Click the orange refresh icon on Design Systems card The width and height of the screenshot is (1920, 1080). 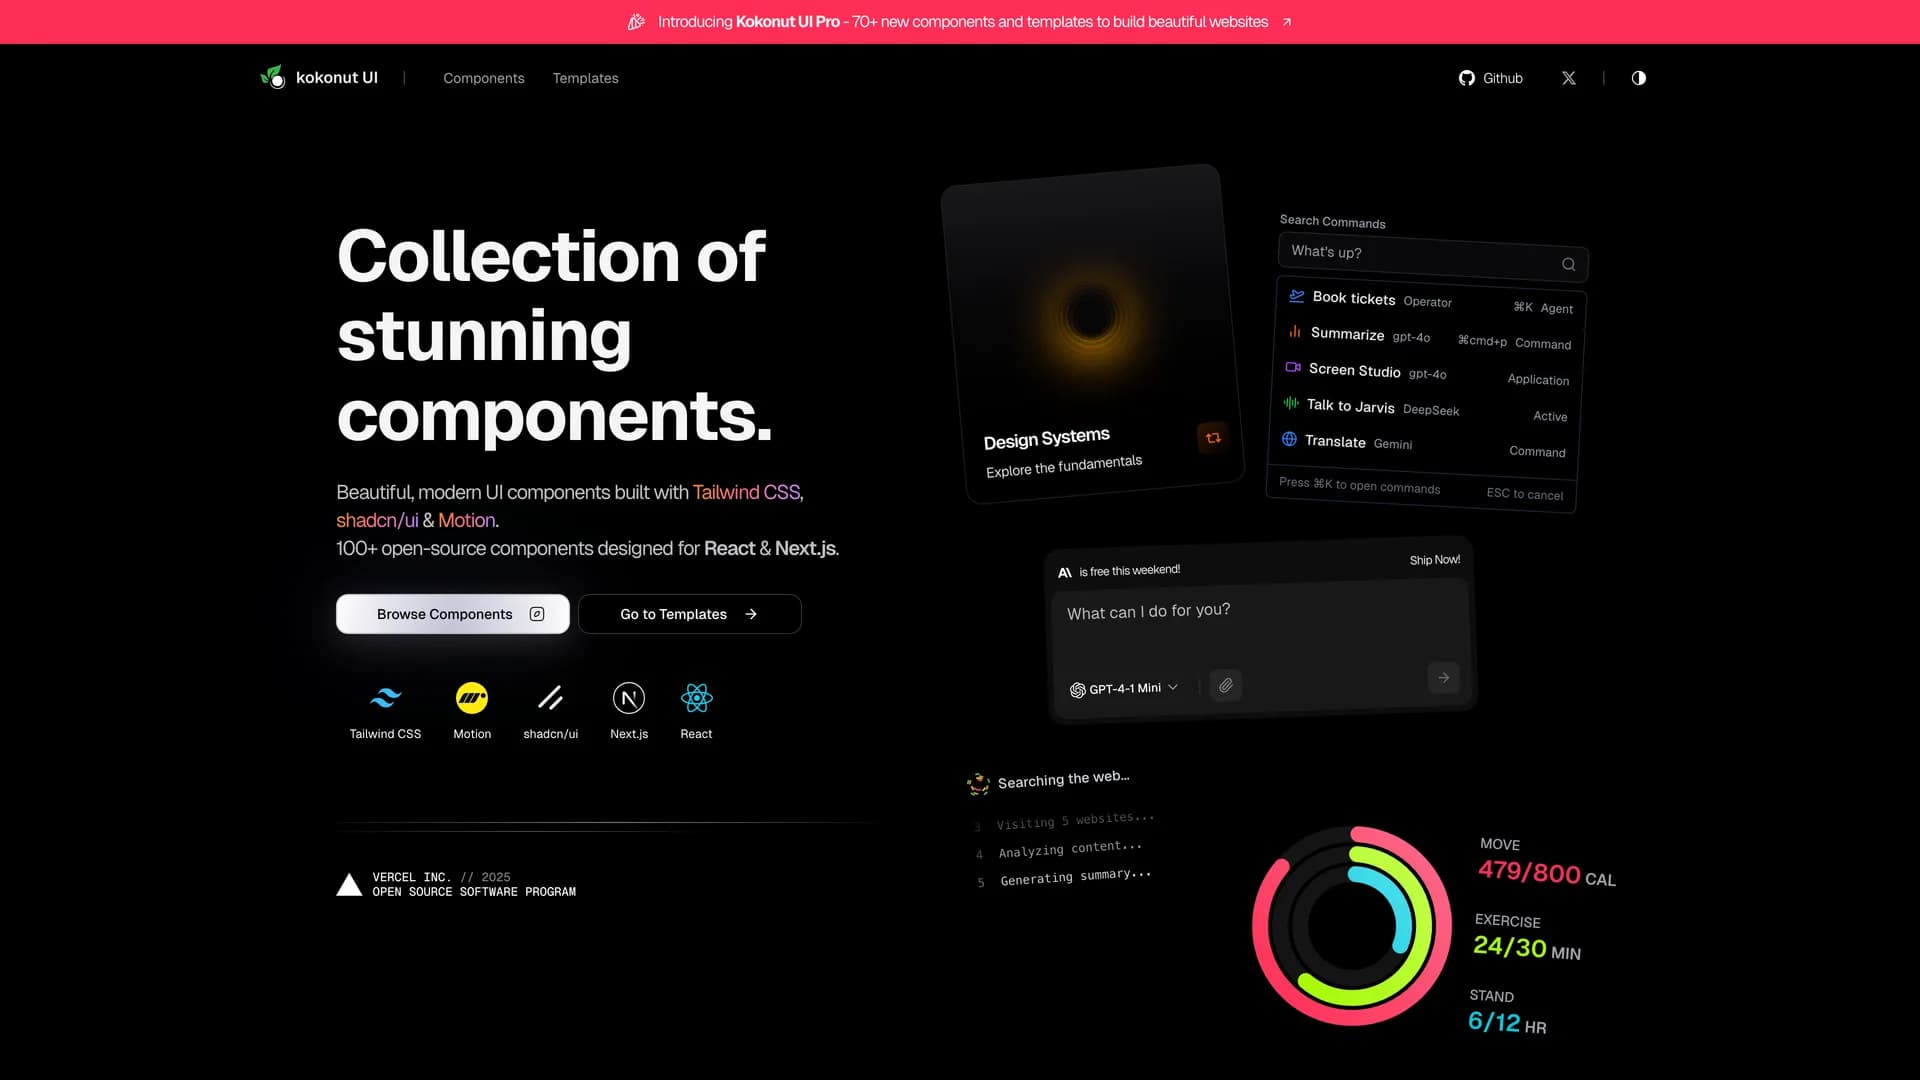[x=1212, y=438]
